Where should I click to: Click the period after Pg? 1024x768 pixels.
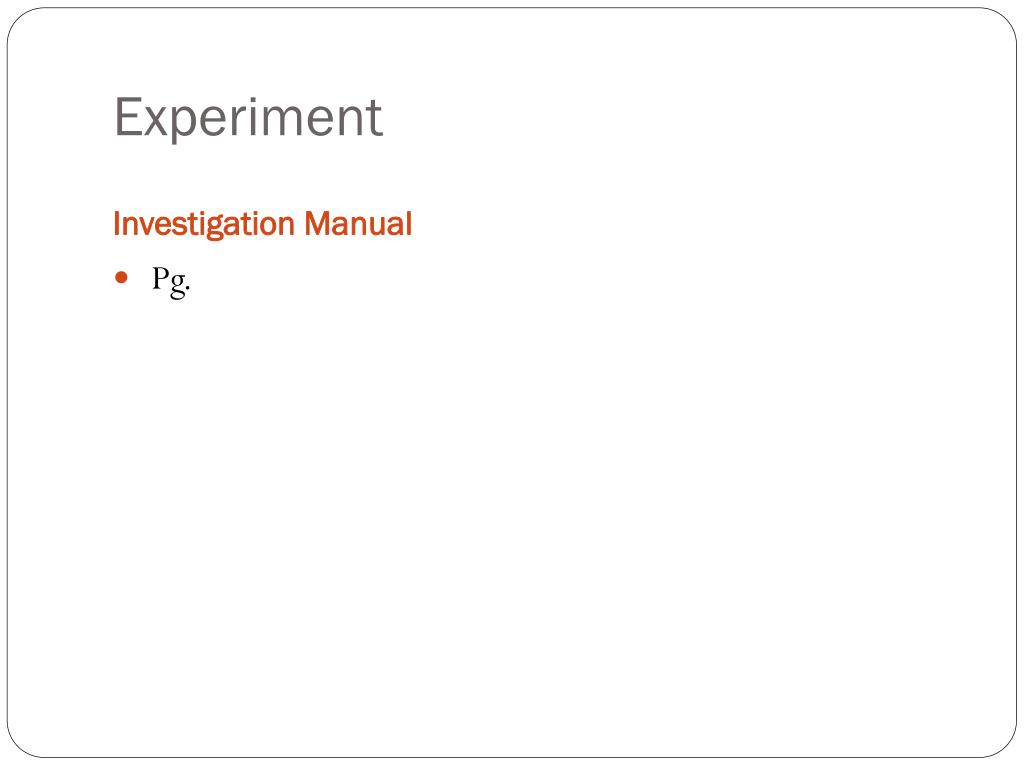(x=188, y=287)
